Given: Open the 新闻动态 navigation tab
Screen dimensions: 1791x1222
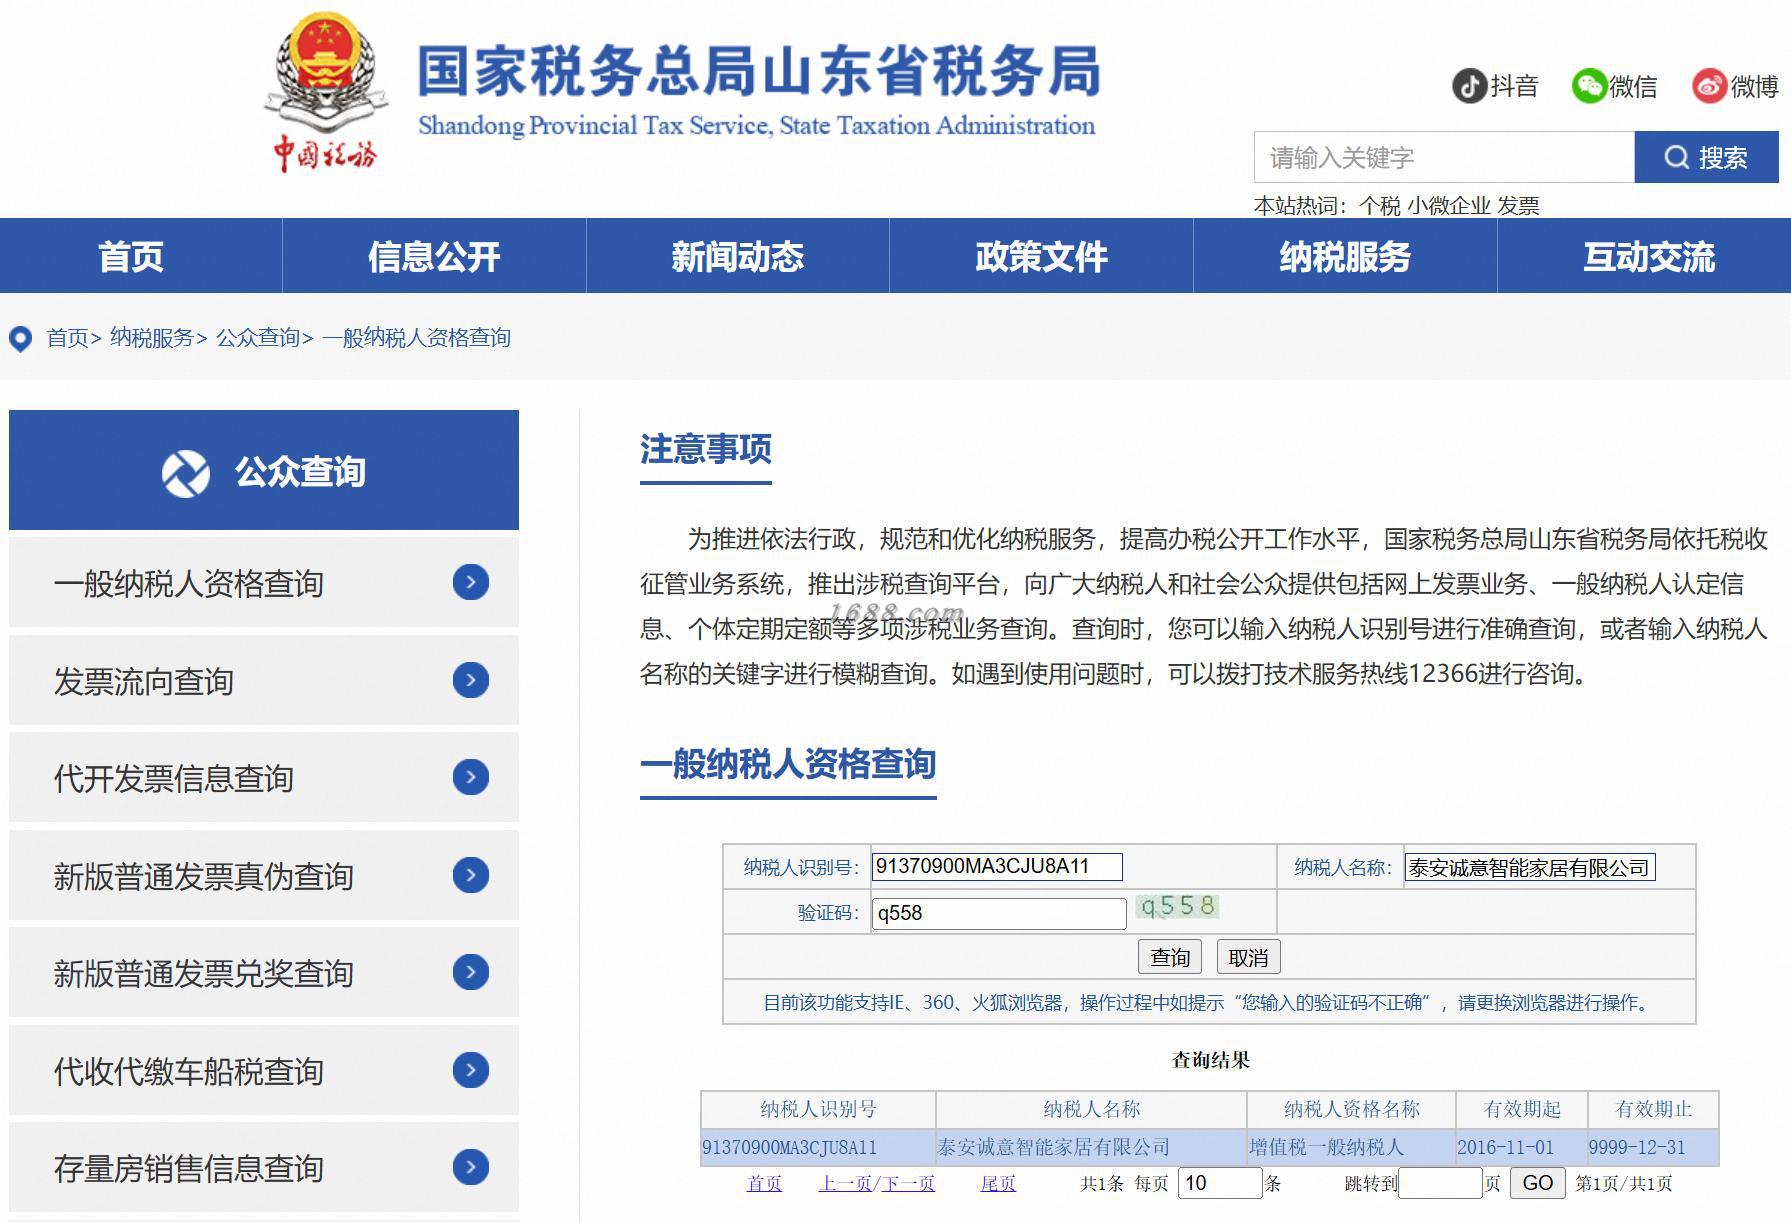Looking at the screenshot, I should (x=738, y=256).
